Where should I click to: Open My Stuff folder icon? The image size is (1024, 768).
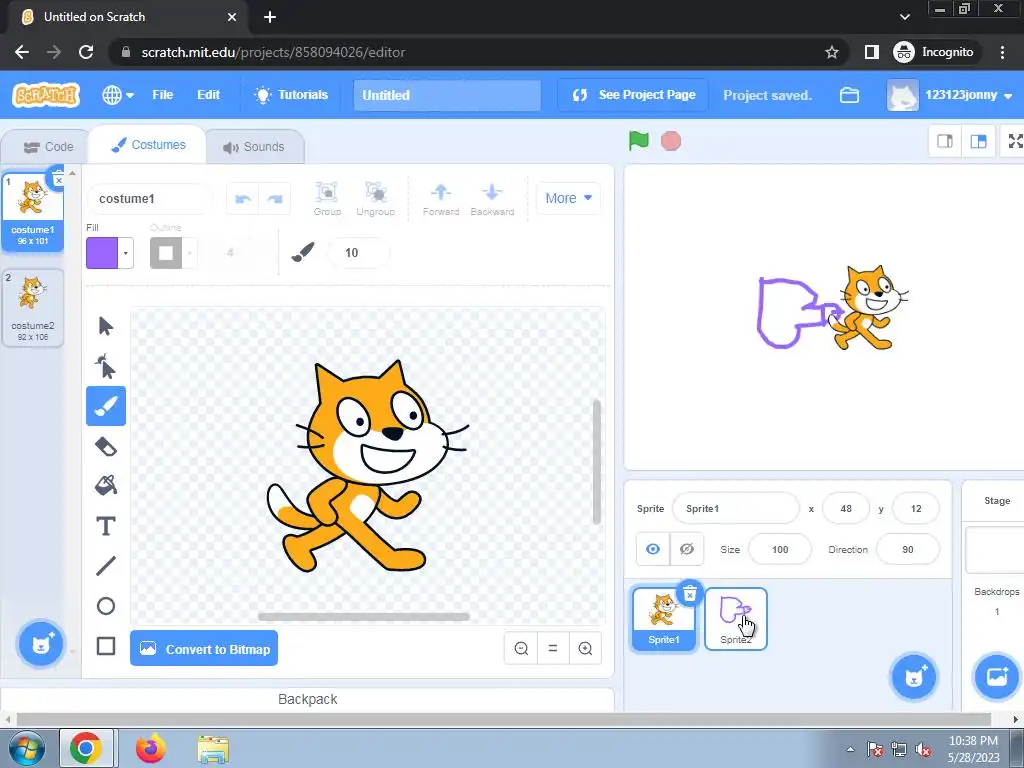(849, 95)
